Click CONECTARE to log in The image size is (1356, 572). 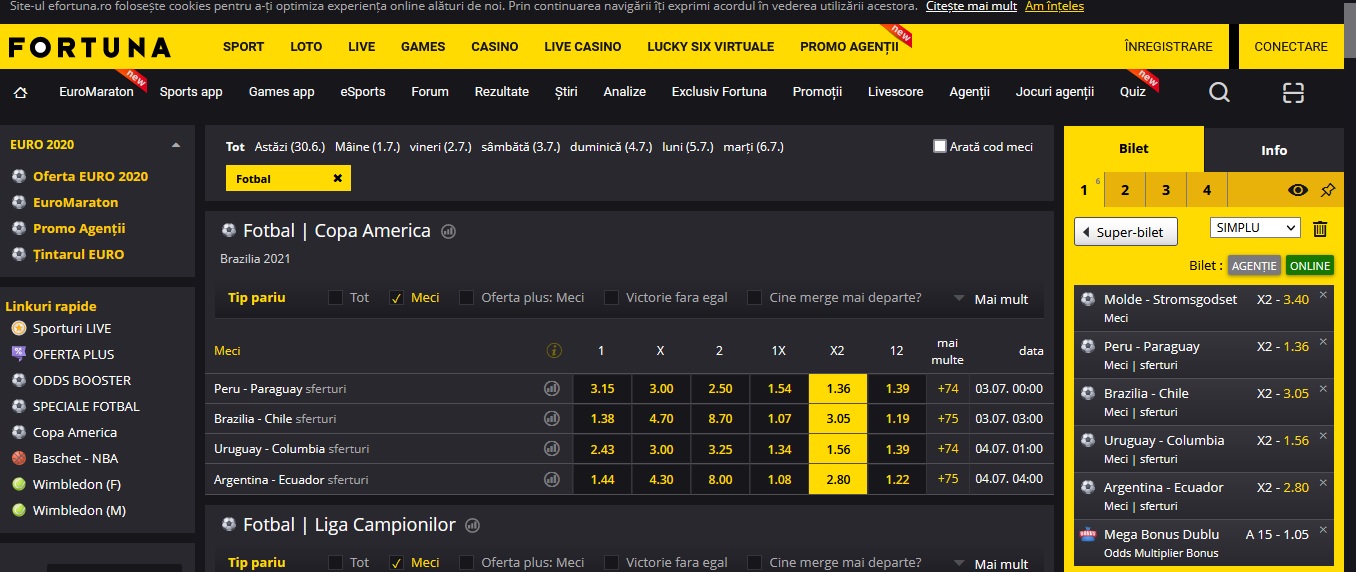point(1291,46)
